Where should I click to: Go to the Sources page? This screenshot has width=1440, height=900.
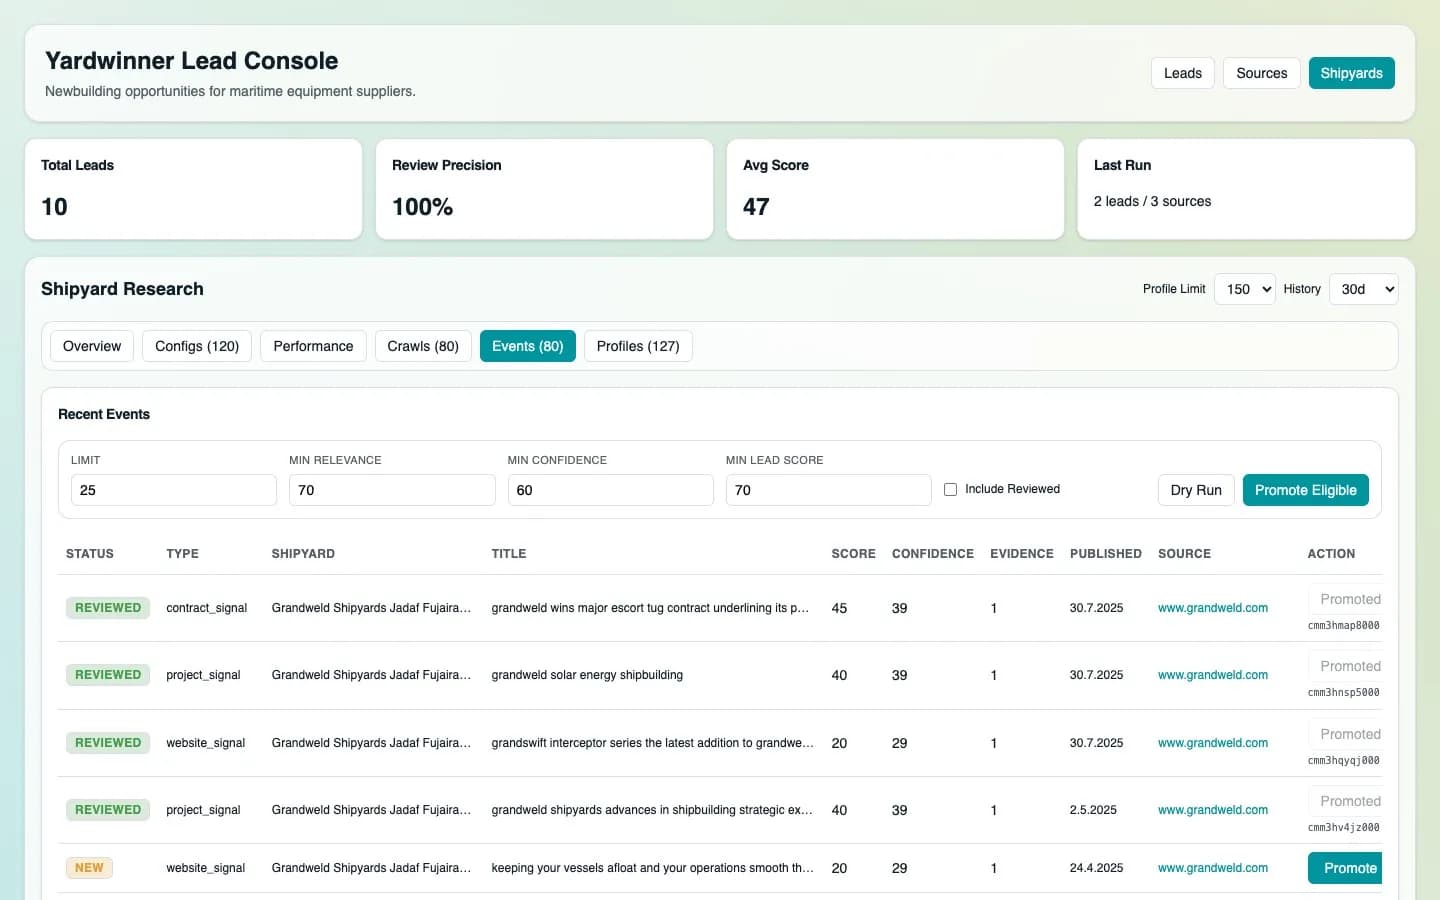coord(1261,73)
